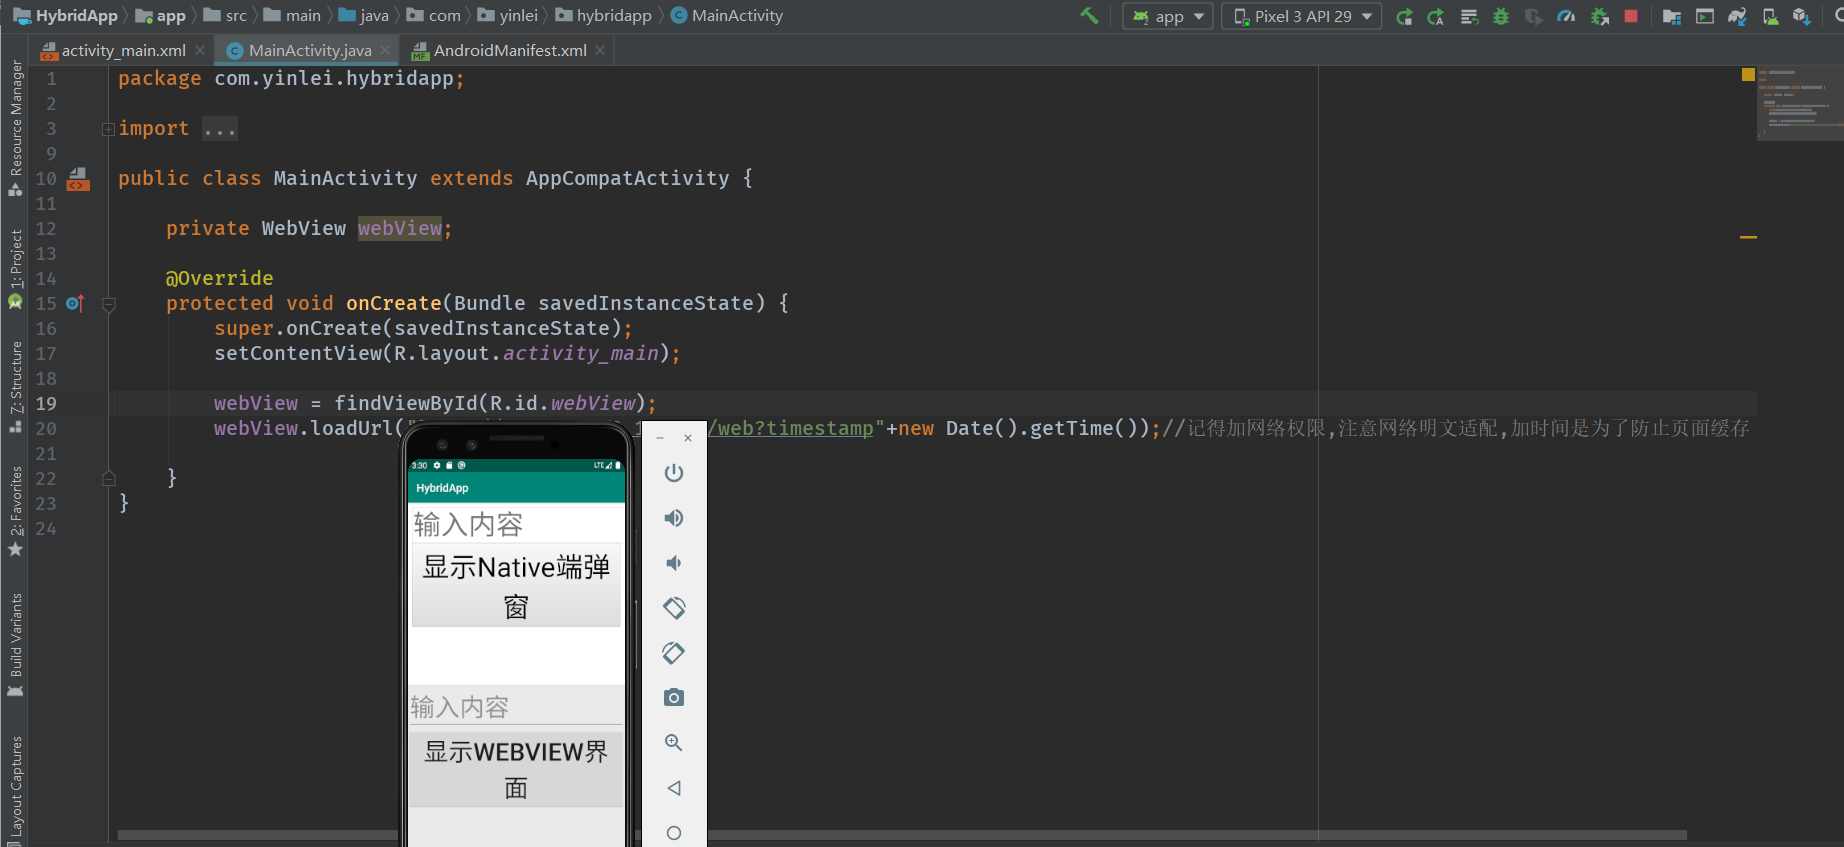The image size is (1844, 847).
Task: Click the emulator zoom magnifier icon
Action: coord(674,742)
